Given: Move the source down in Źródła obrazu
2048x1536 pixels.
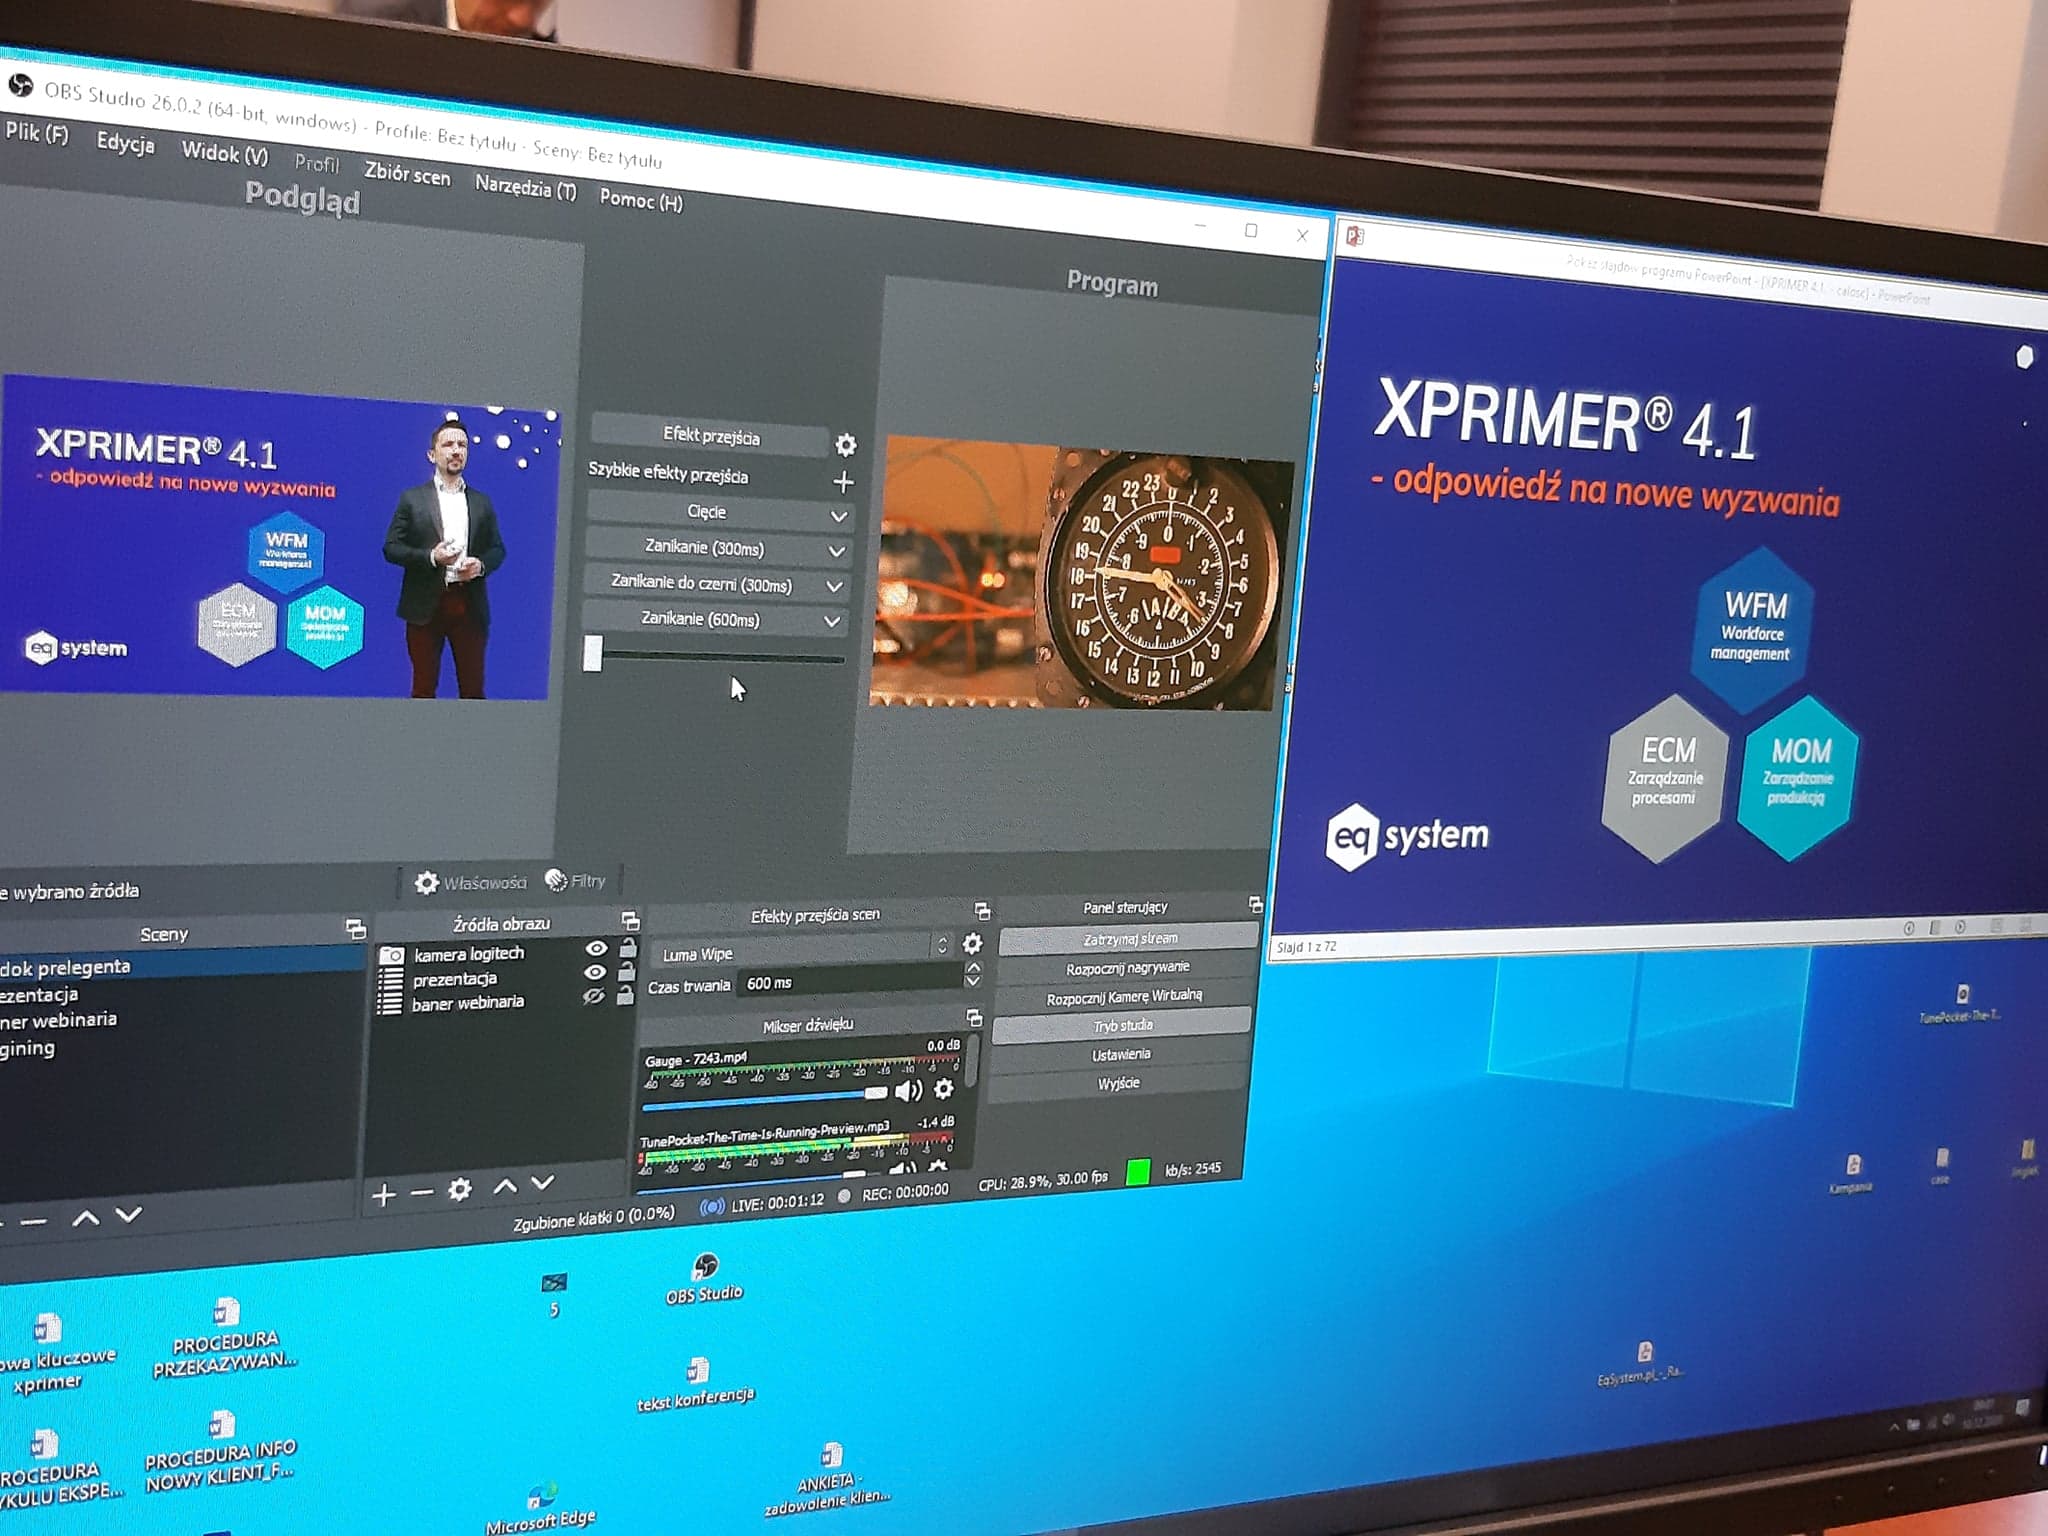Looking at the screenshot, I should tap(543, 1183).
